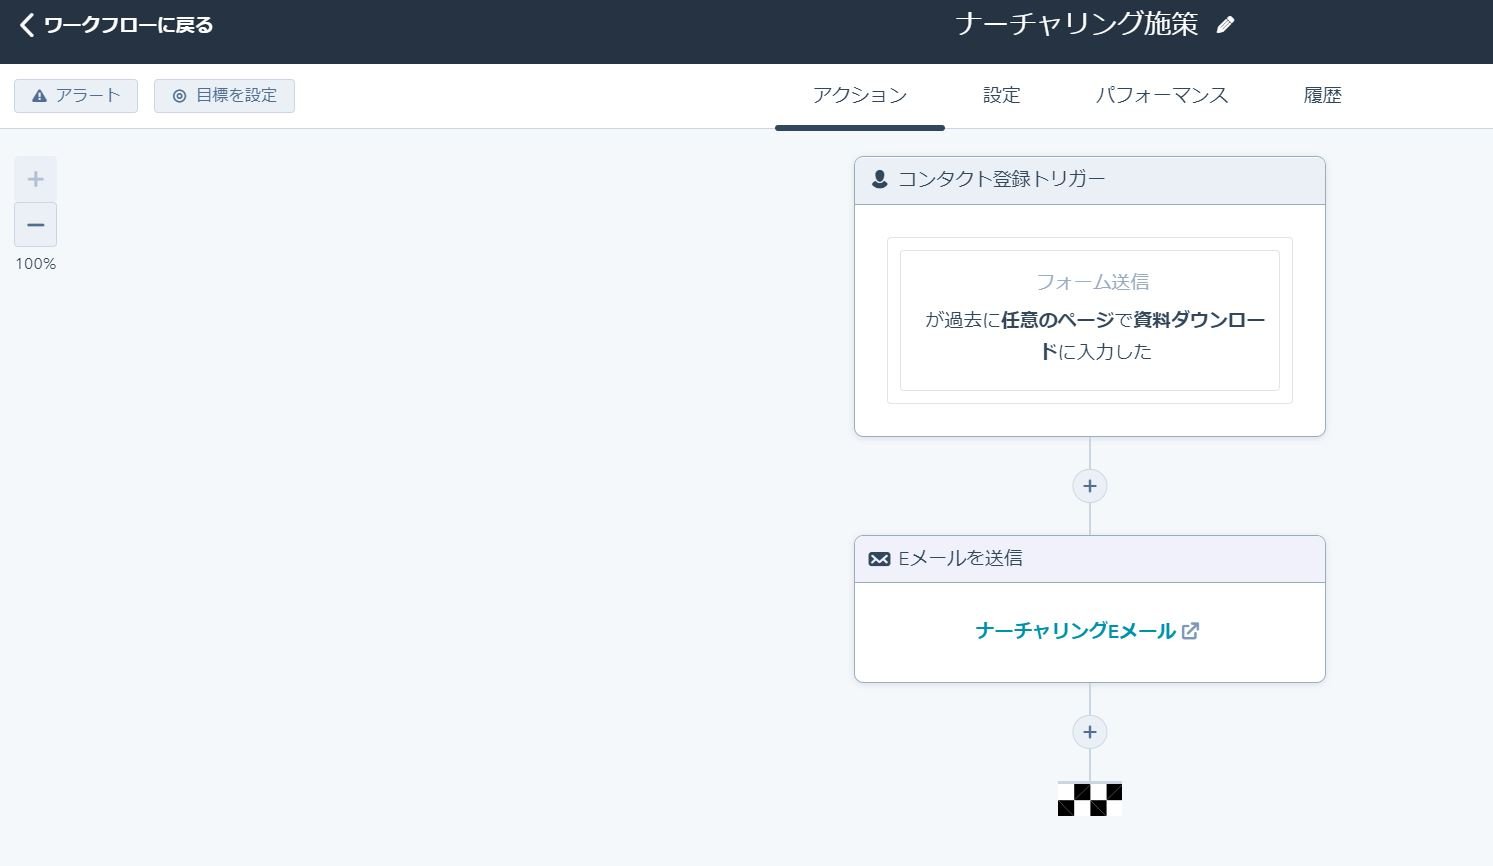Screen dimensions: 1493x866
Task: Add an action after the email step
Action: tap(1089, 732)
